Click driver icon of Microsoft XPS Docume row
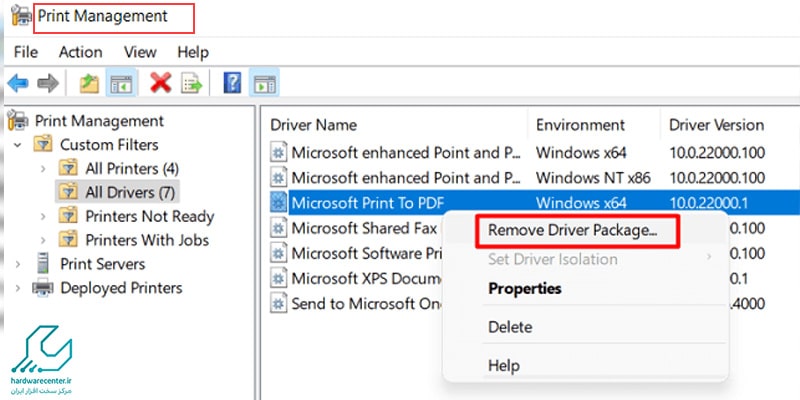The image size is (800, 400). coord(278,279)
